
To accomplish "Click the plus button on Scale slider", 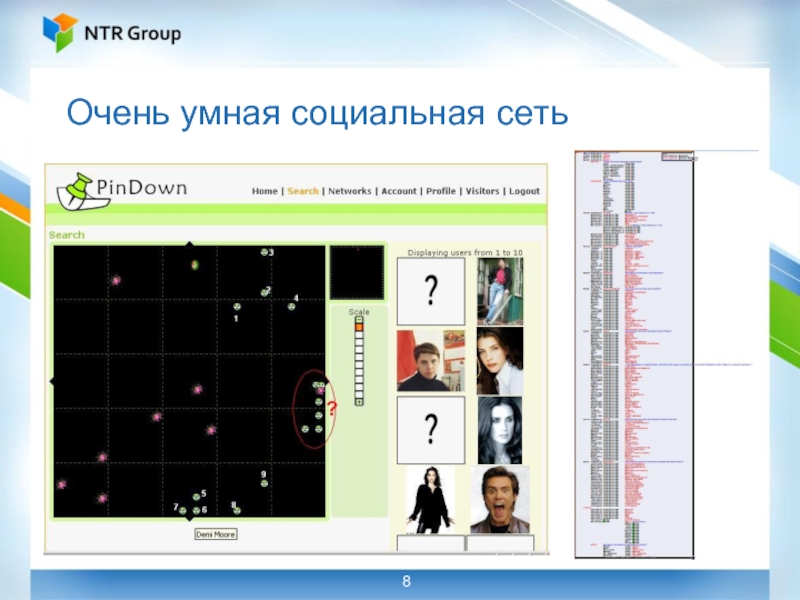I will (x=359, y=402).
